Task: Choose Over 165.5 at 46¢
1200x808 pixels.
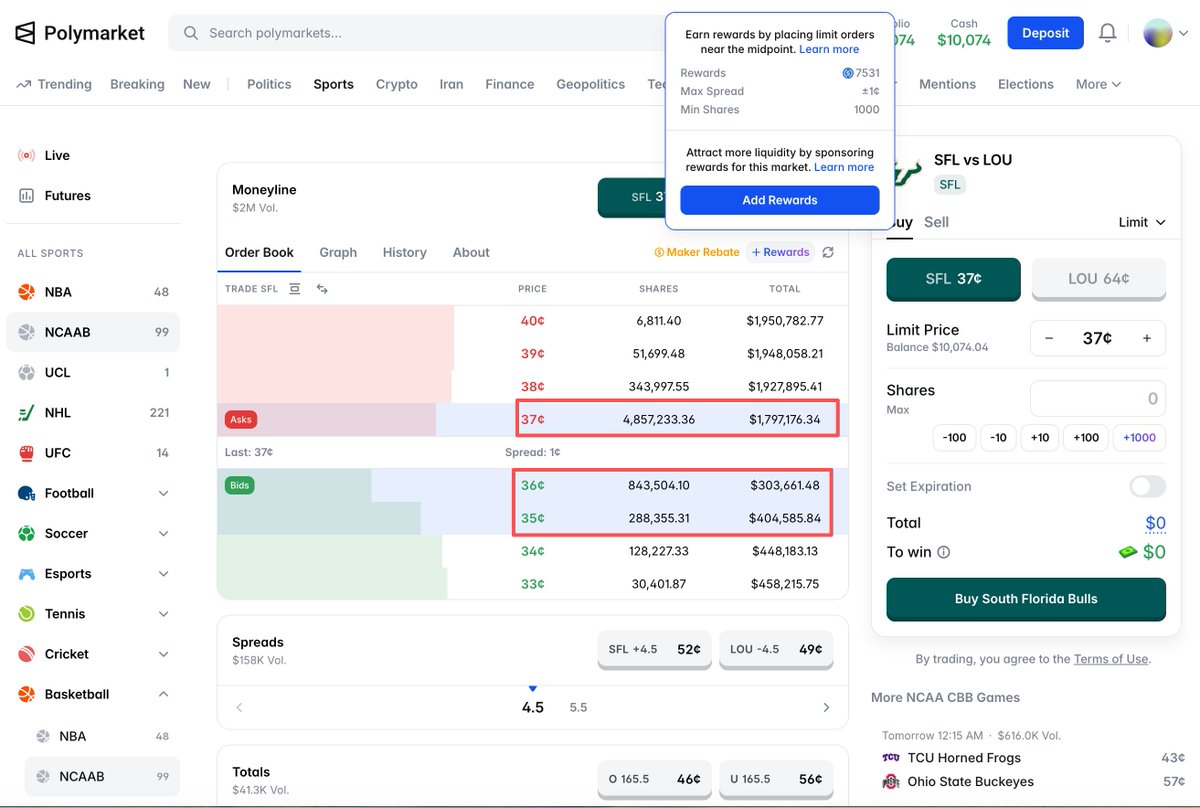Action: pyautogui.click(x=655, y=779)
